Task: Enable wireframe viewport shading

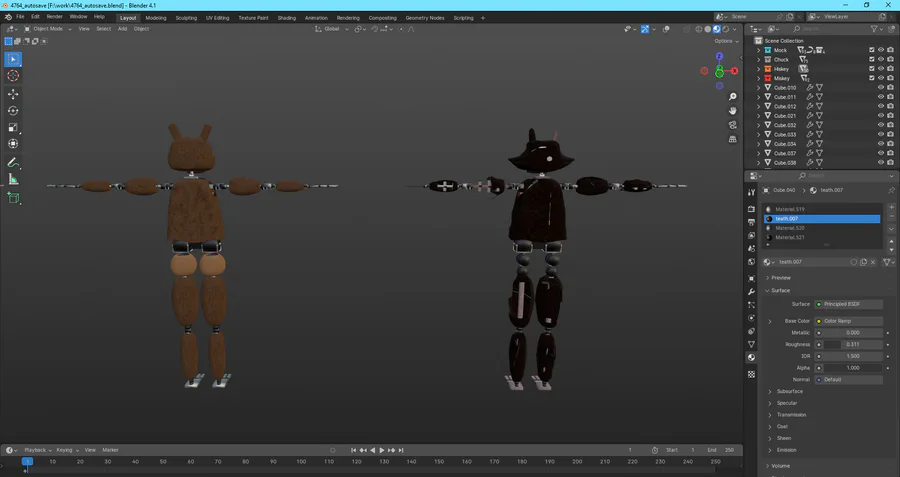Action: (x=699, y=29)
